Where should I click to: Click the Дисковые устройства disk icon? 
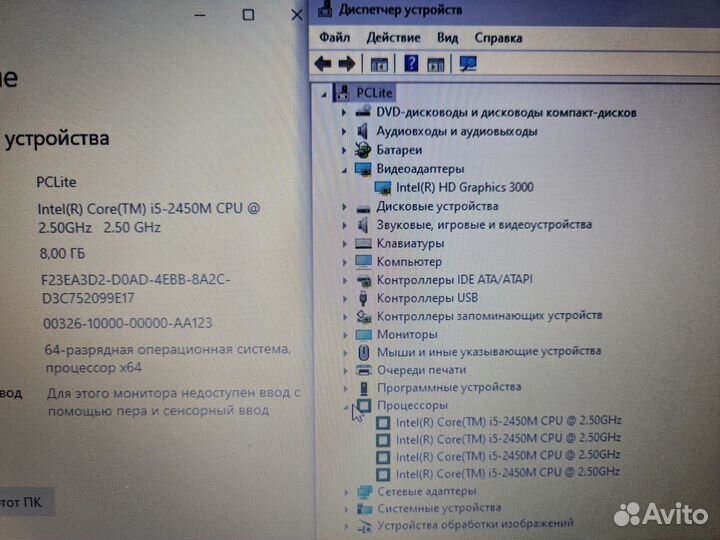363,208
